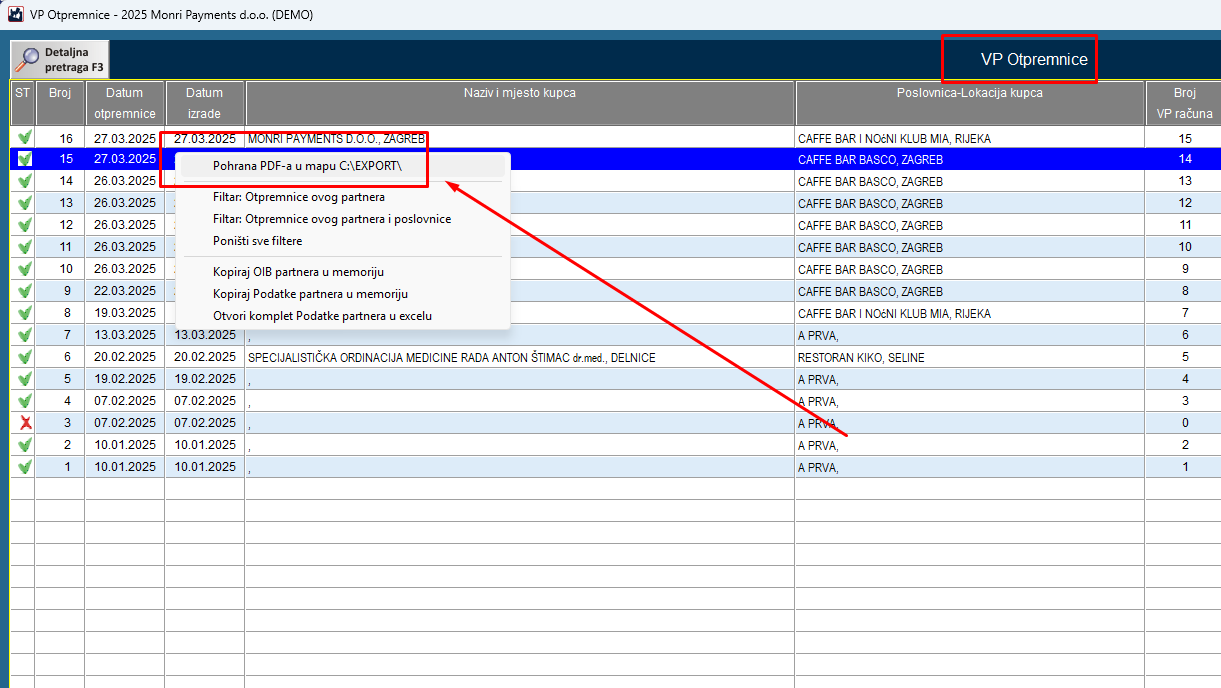Select SPECIJALISTIČKA ORDINACIJA MEDICINE RADA ANTON ŠTIMAC cell
This screenshot has height=688, width=1221.
click(520, 357)
